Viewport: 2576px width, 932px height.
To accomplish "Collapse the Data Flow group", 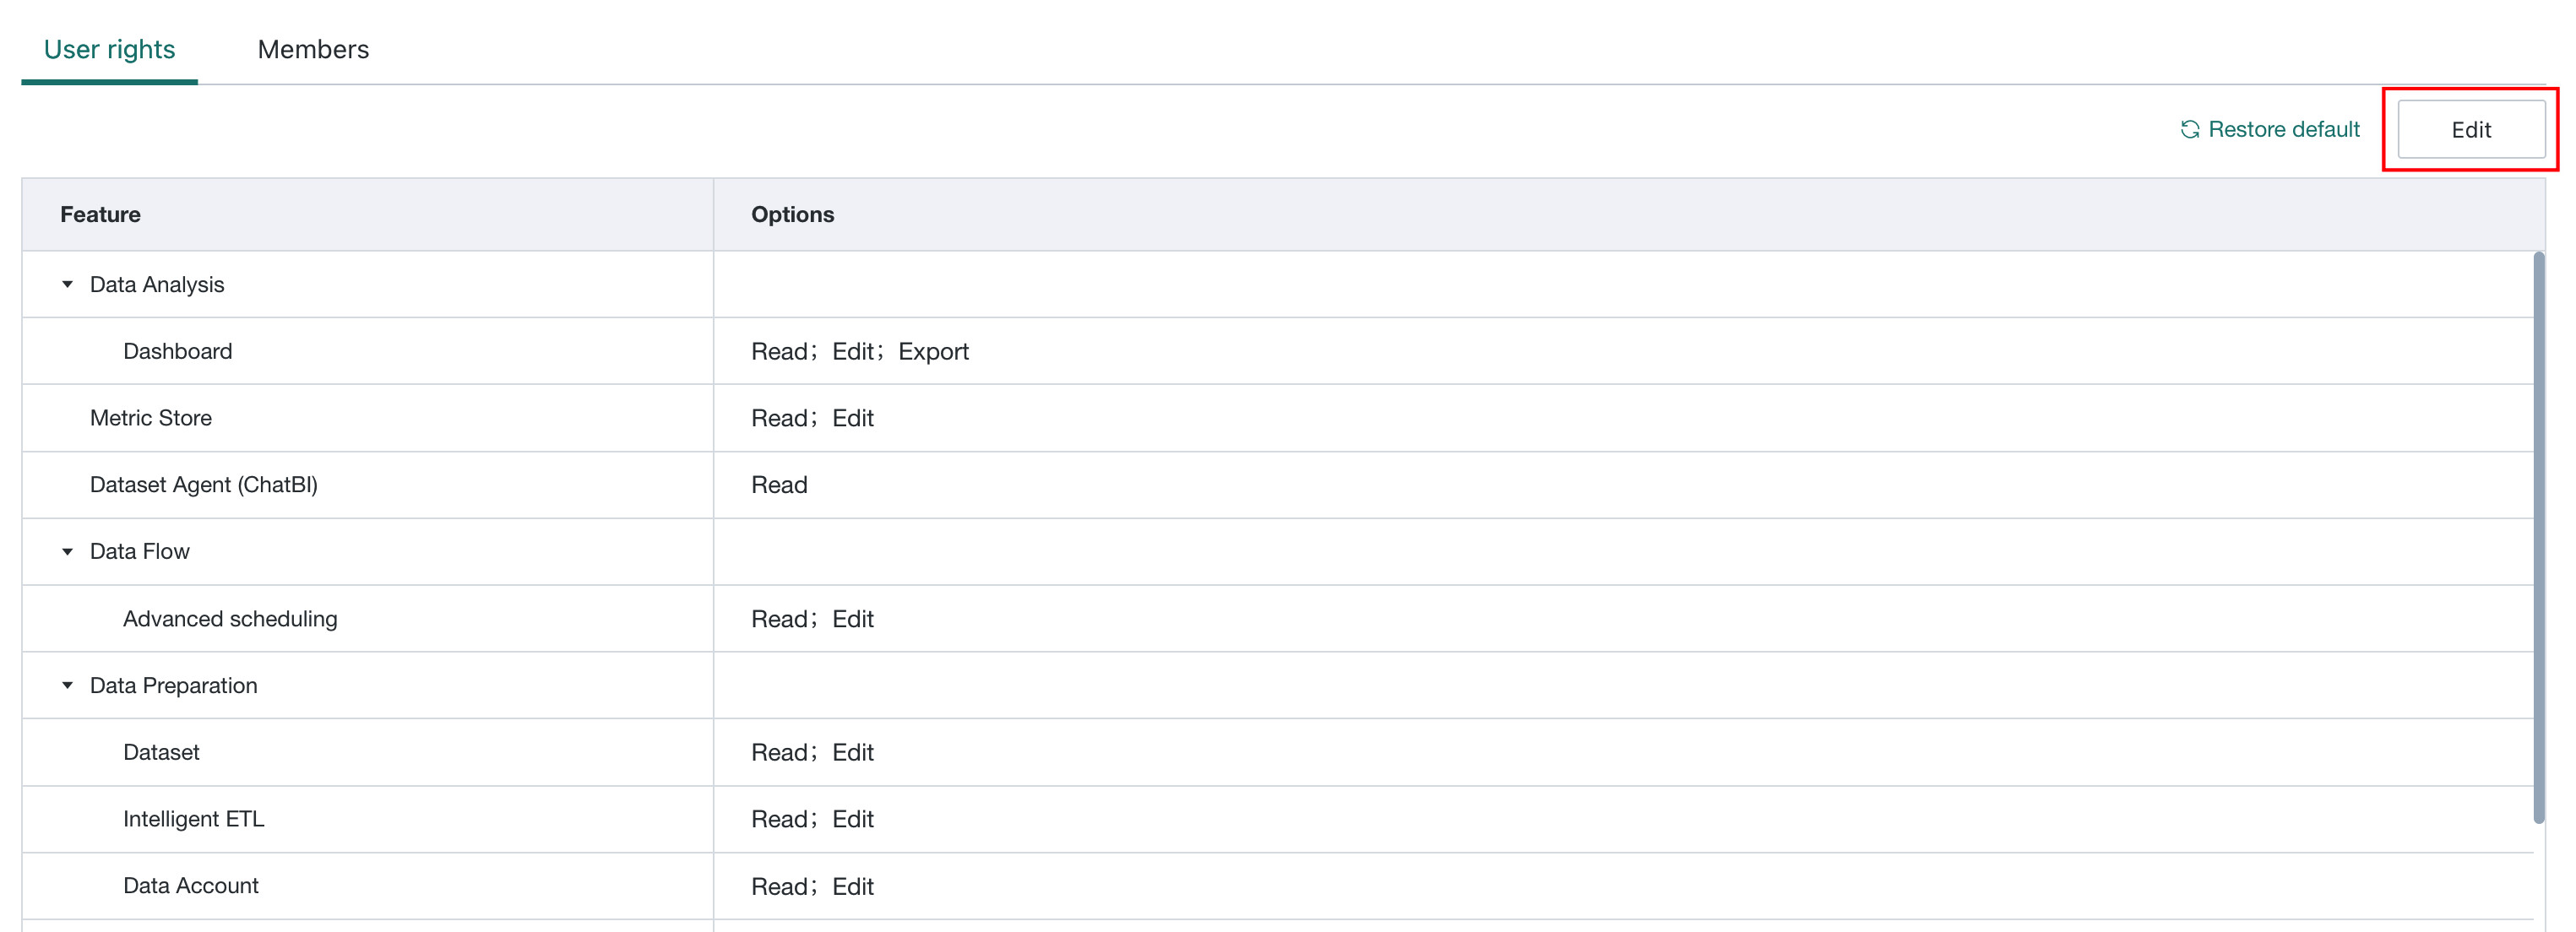I will click(67, 551).
